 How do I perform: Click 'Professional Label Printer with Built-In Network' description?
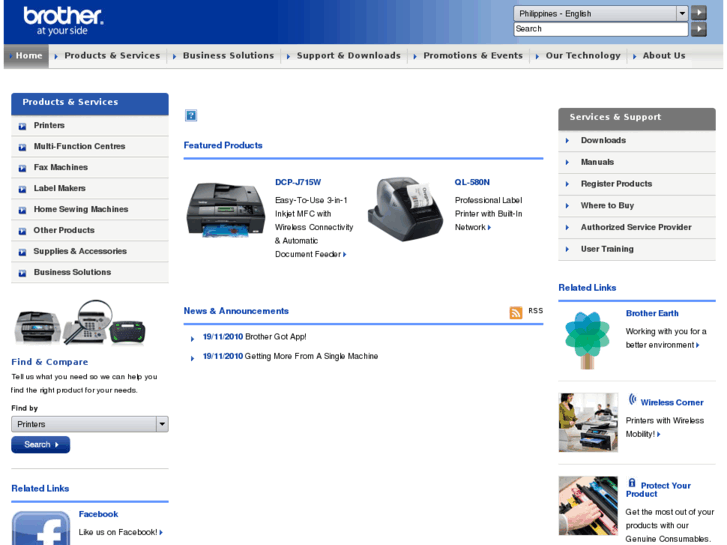488,213
